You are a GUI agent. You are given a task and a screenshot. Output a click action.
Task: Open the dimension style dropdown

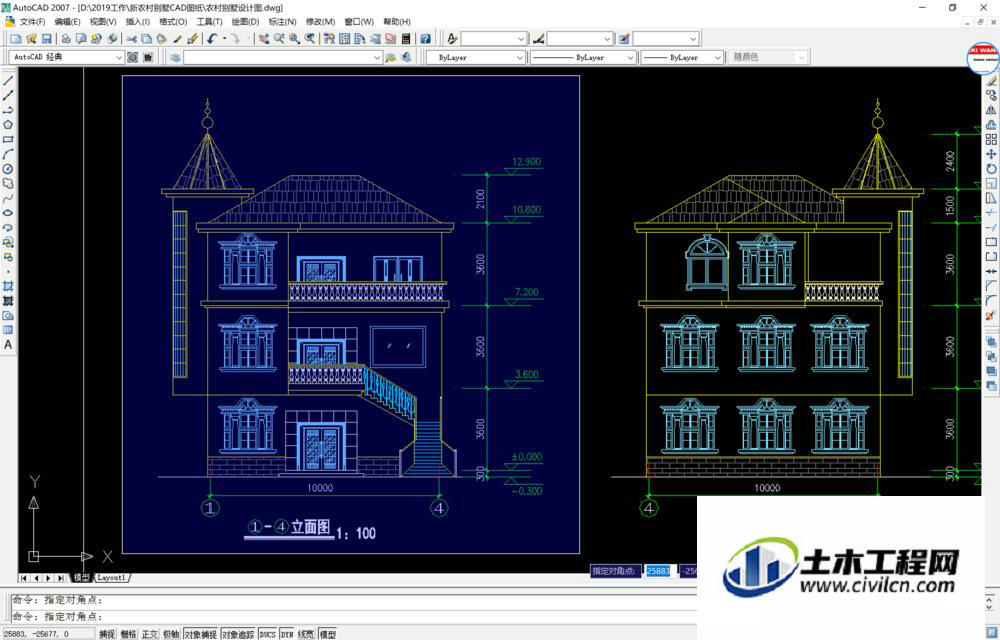tap(580, 39)
